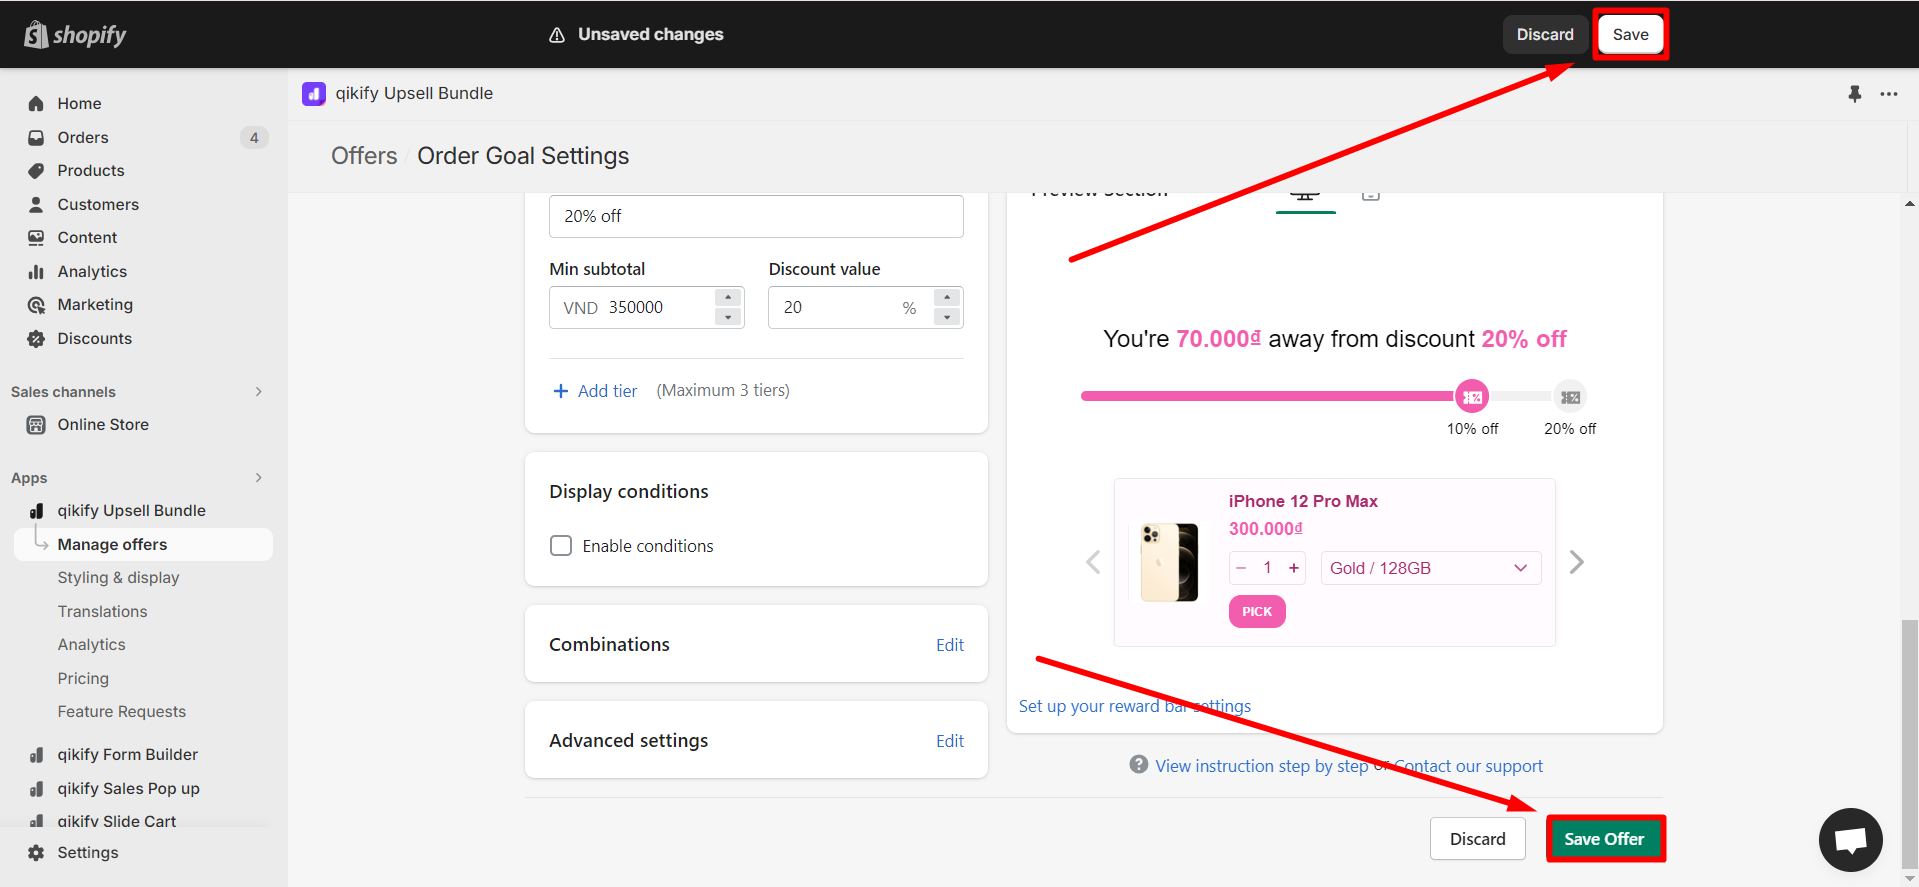
Task: Open the chat support bubble
Action: 1851,840
